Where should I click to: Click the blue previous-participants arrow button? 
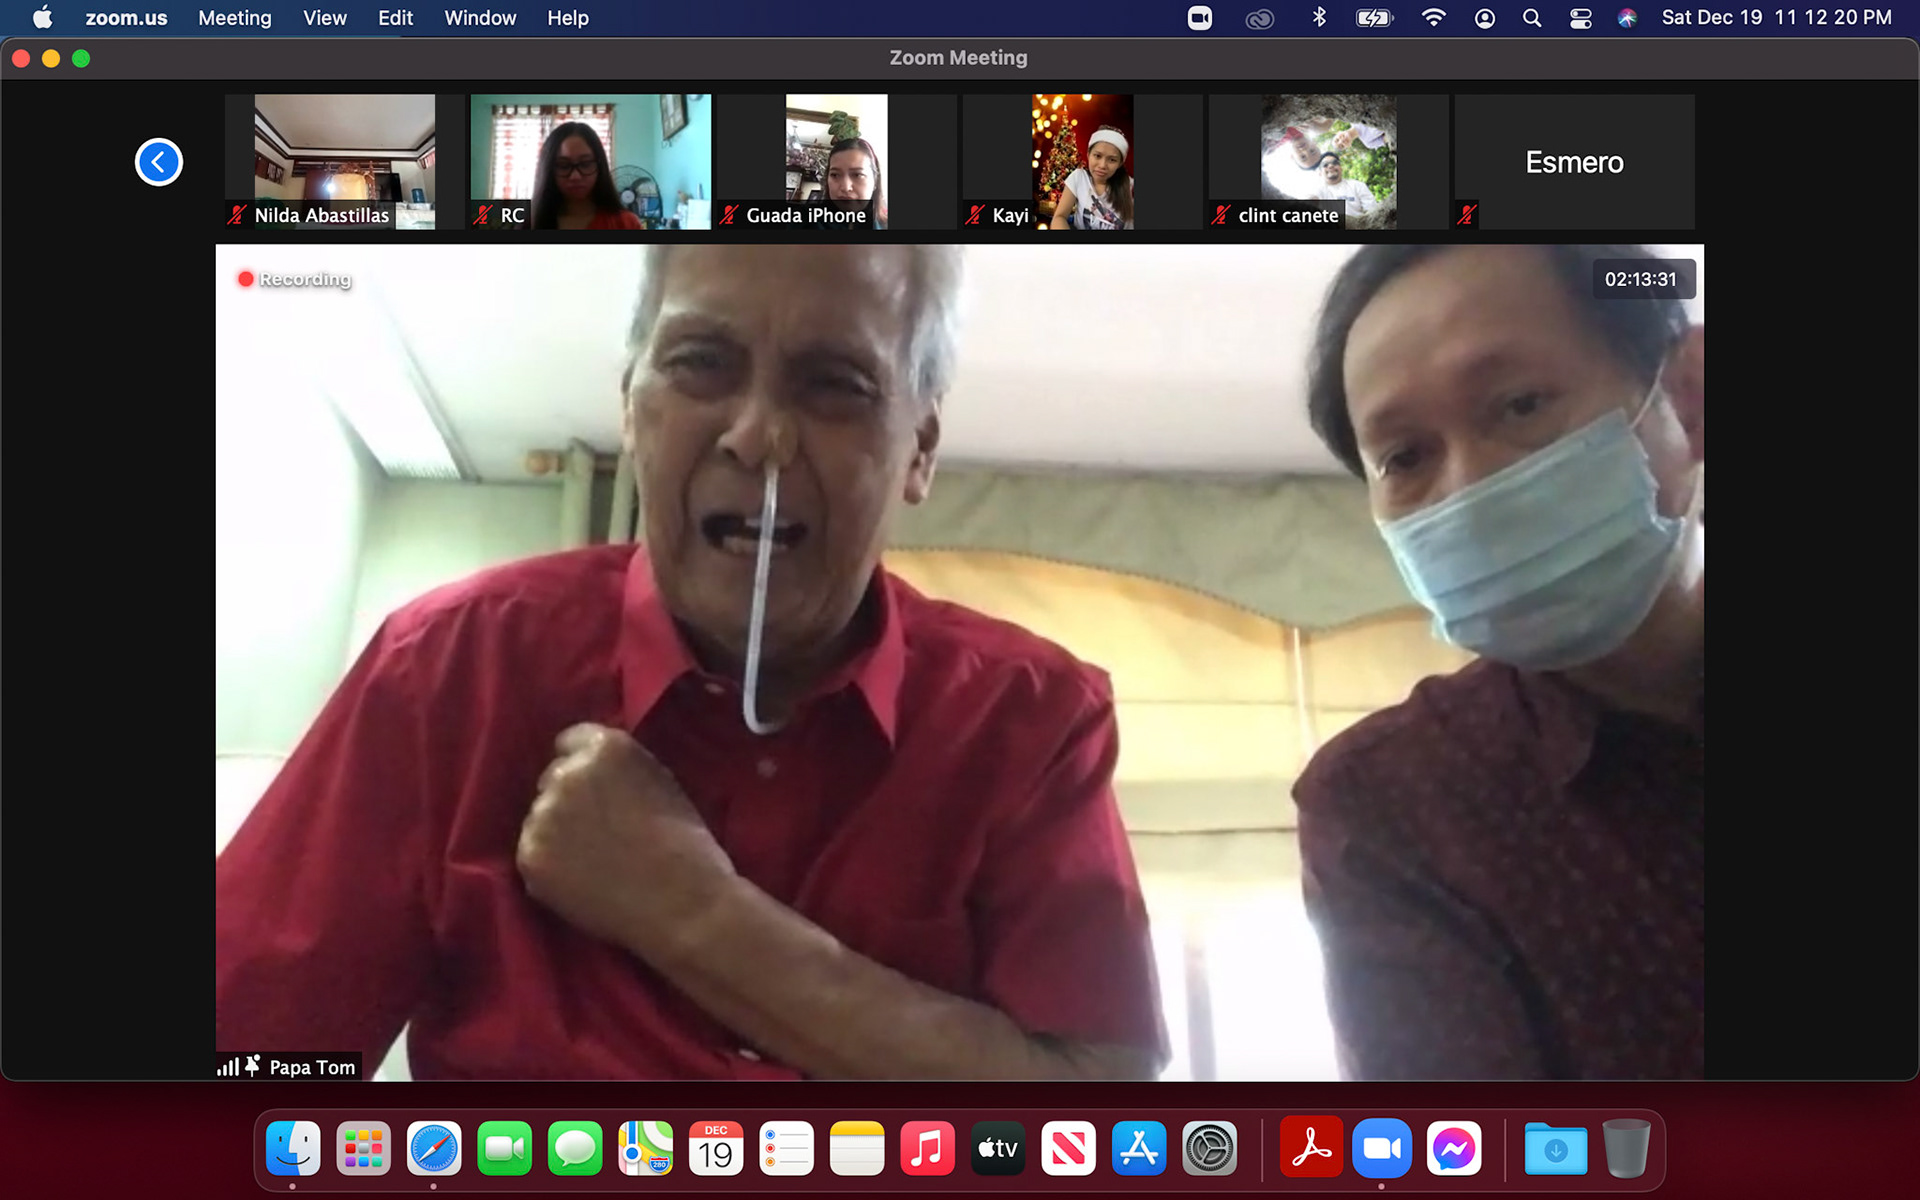tap(158, 162)
